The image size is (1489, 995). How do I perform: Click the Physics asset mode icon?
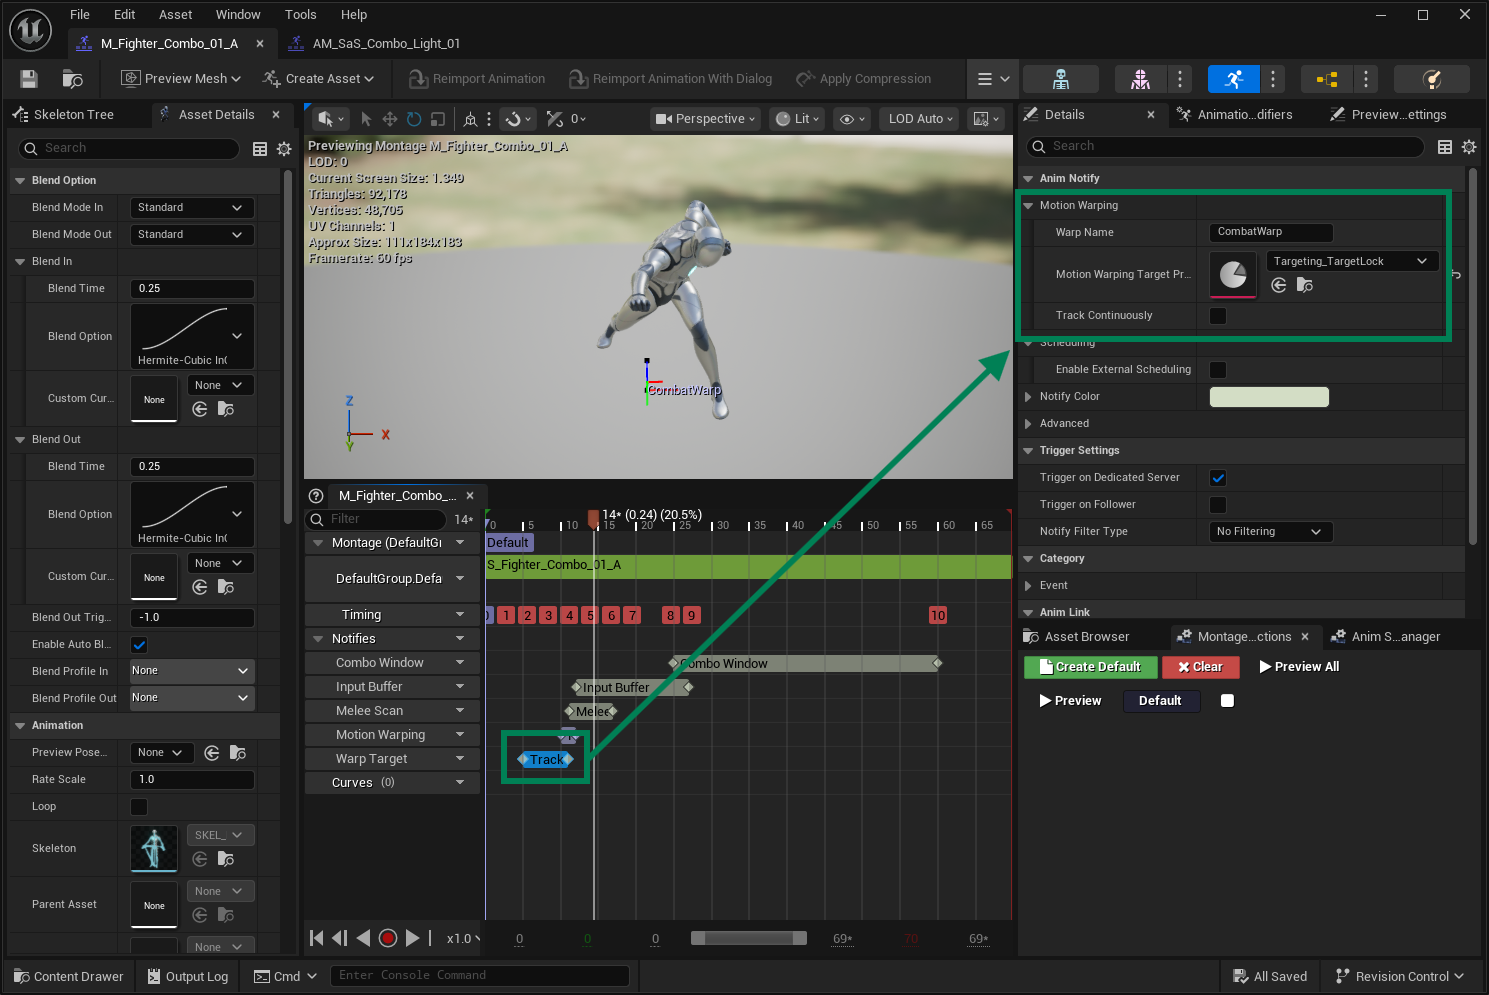[x=1432, y=79]
